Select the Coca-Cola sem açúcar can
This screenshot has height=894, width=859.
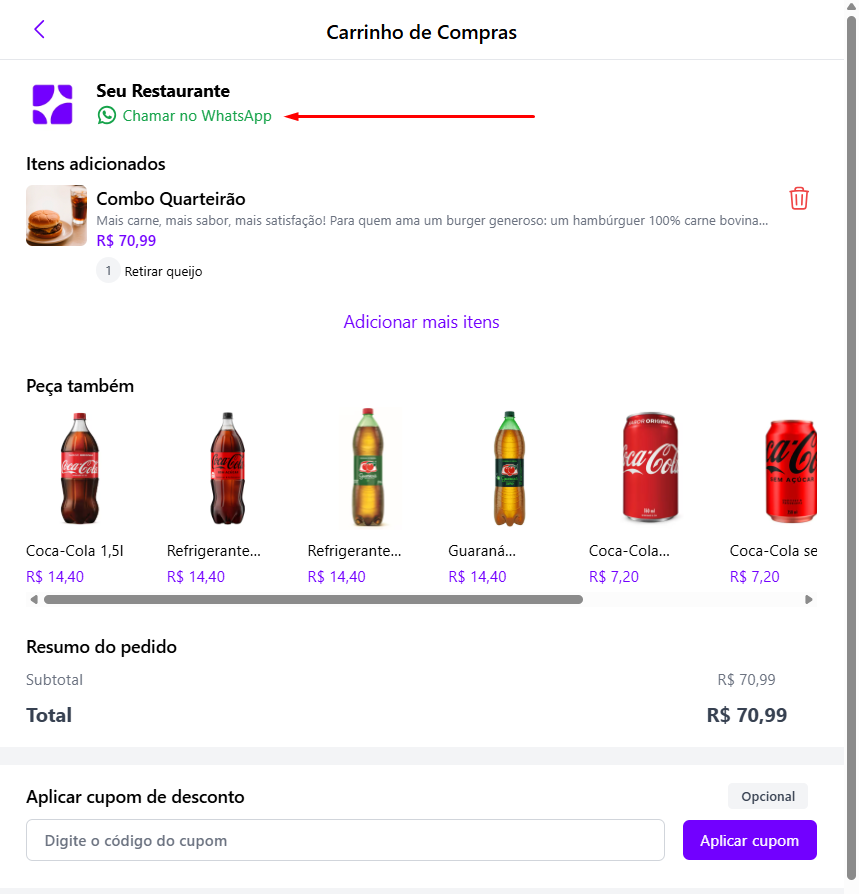[x=790, y=469]
